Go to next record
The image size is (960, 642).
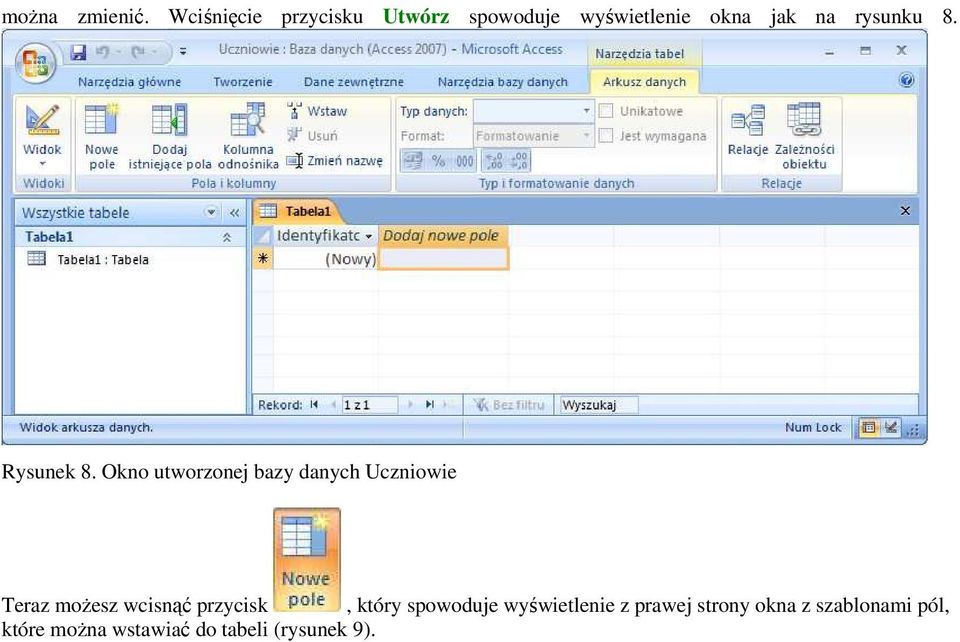410,405
